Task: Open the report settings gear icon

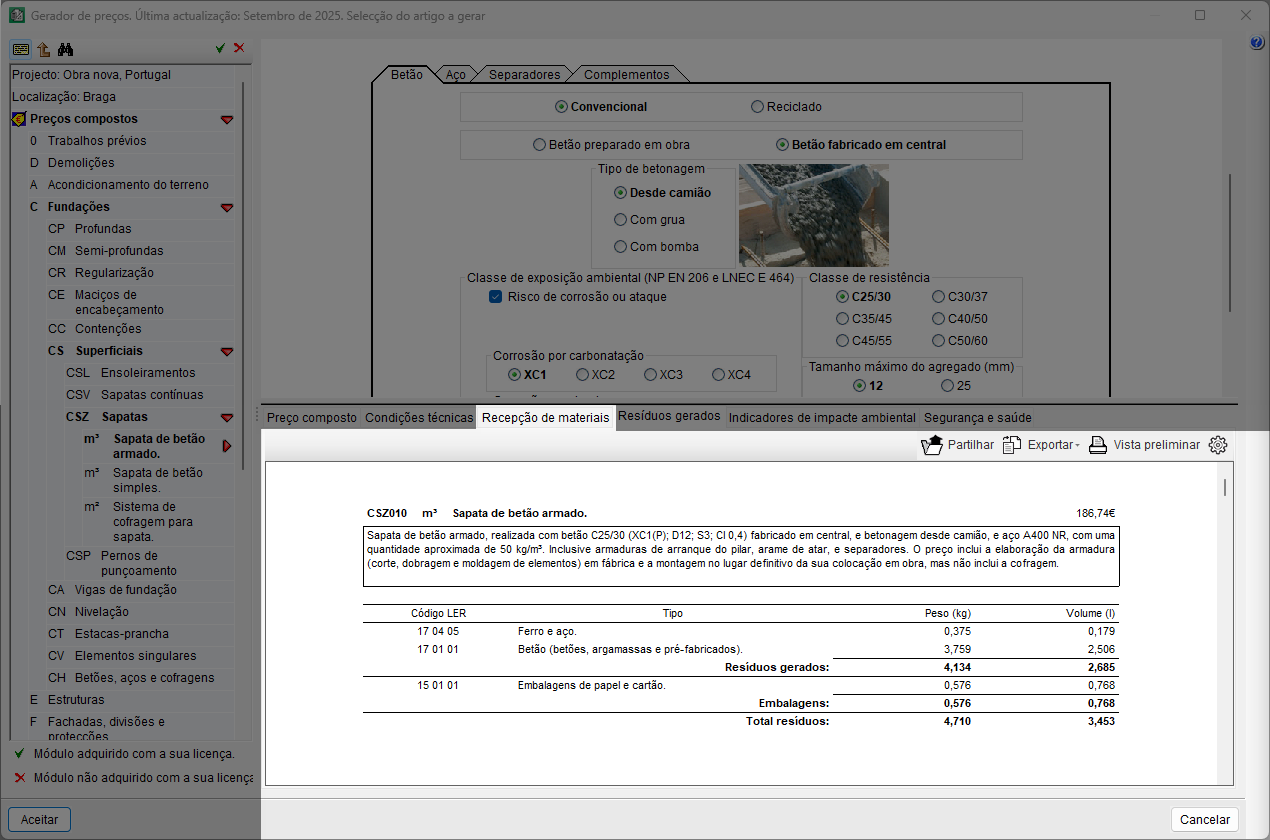Action: [x=1217, y=445]
